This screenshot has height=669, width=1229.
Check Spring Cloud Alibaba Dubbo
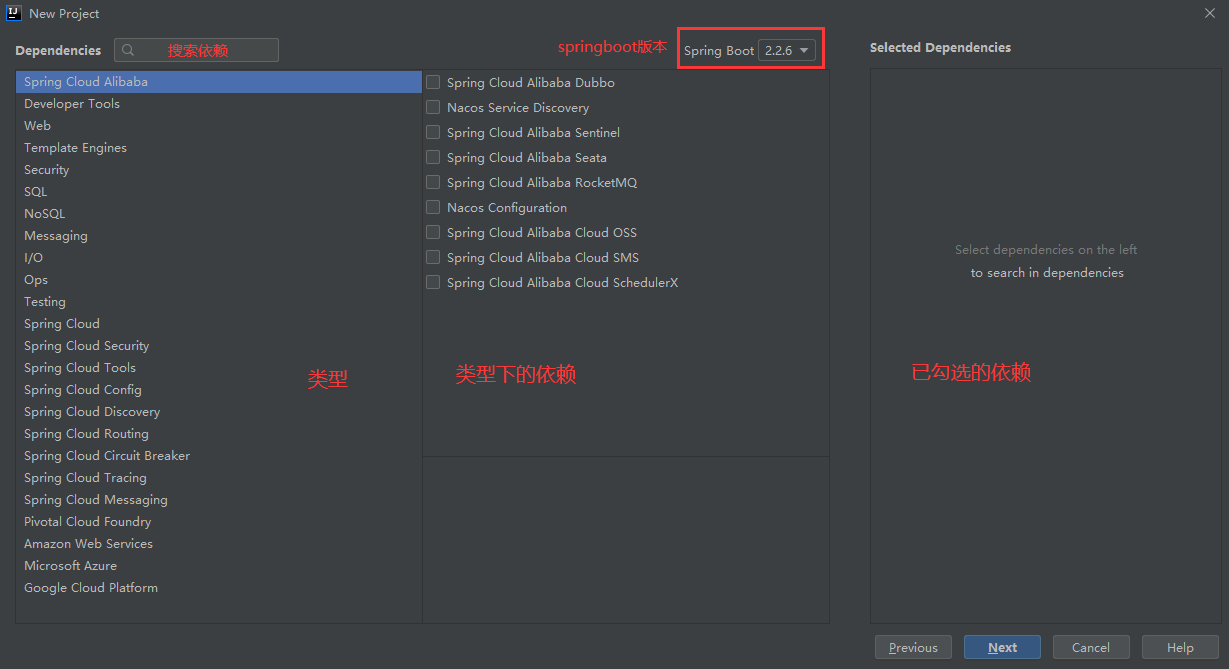tap(433, 82)
